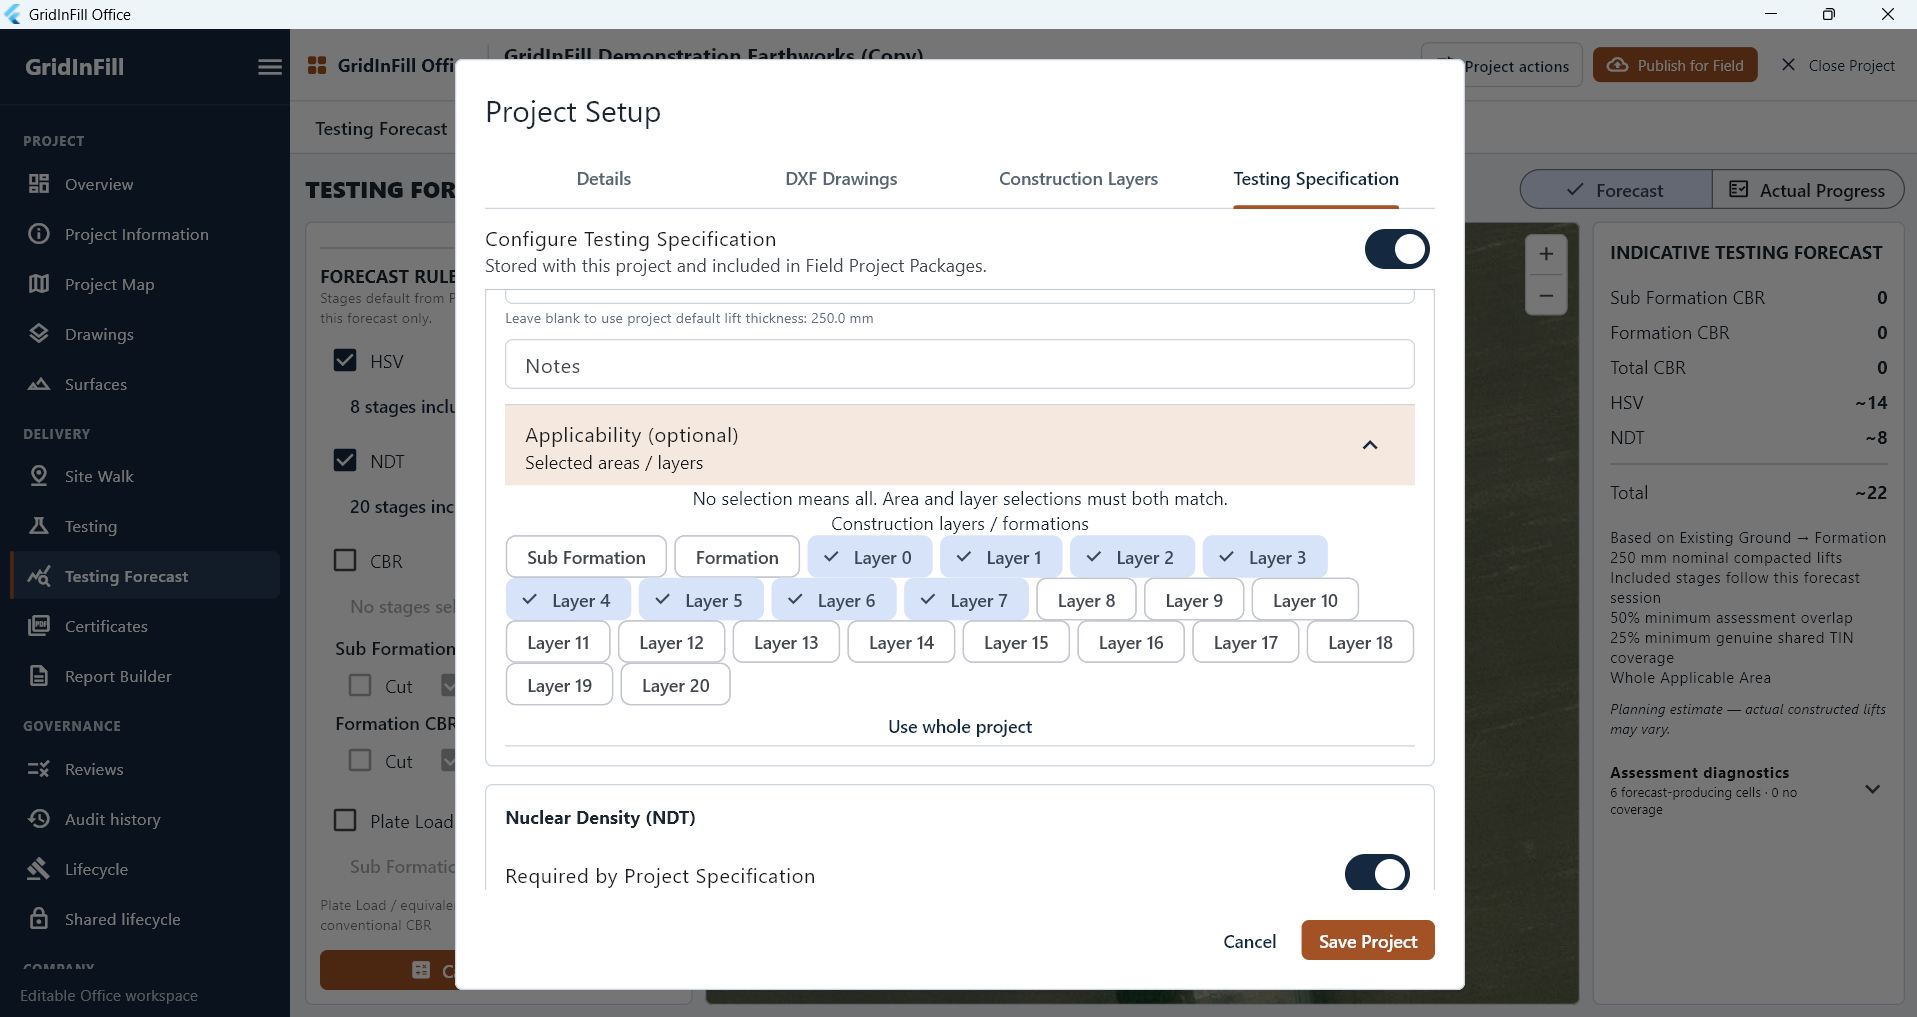Click the Save Project button
Viewport: 1917px width, 1017px height.
tap(1368, 941)
